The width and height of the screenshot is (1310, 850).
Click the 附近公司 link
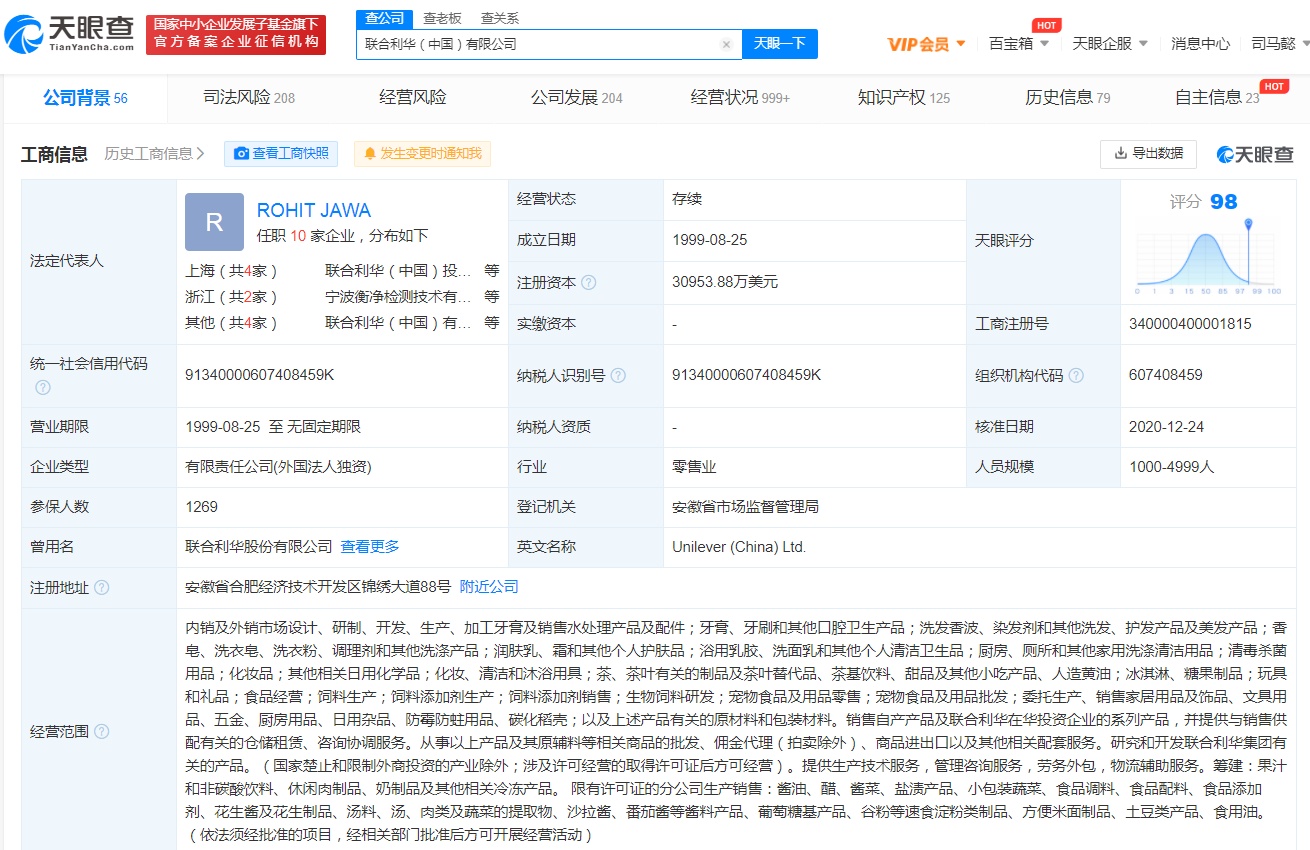(x=489, y=587)
